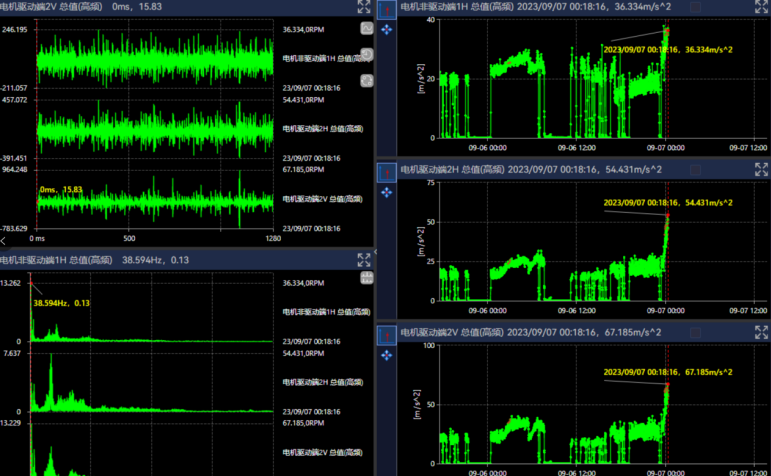Expand the spectrum panel to fullscreen

click(365, 259)
